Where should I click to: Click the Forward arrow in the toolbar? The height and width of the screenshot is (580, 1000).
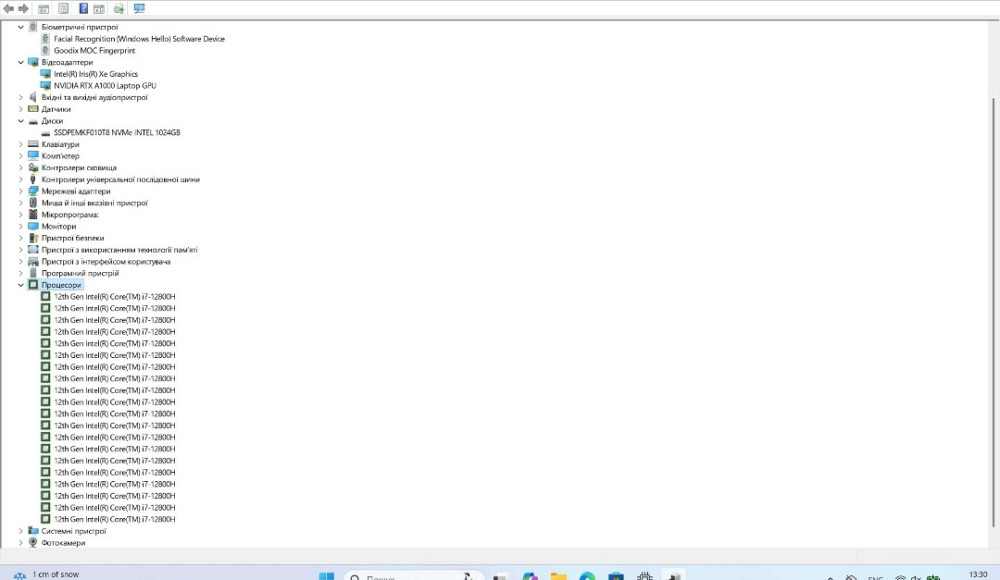click(22, 8)
